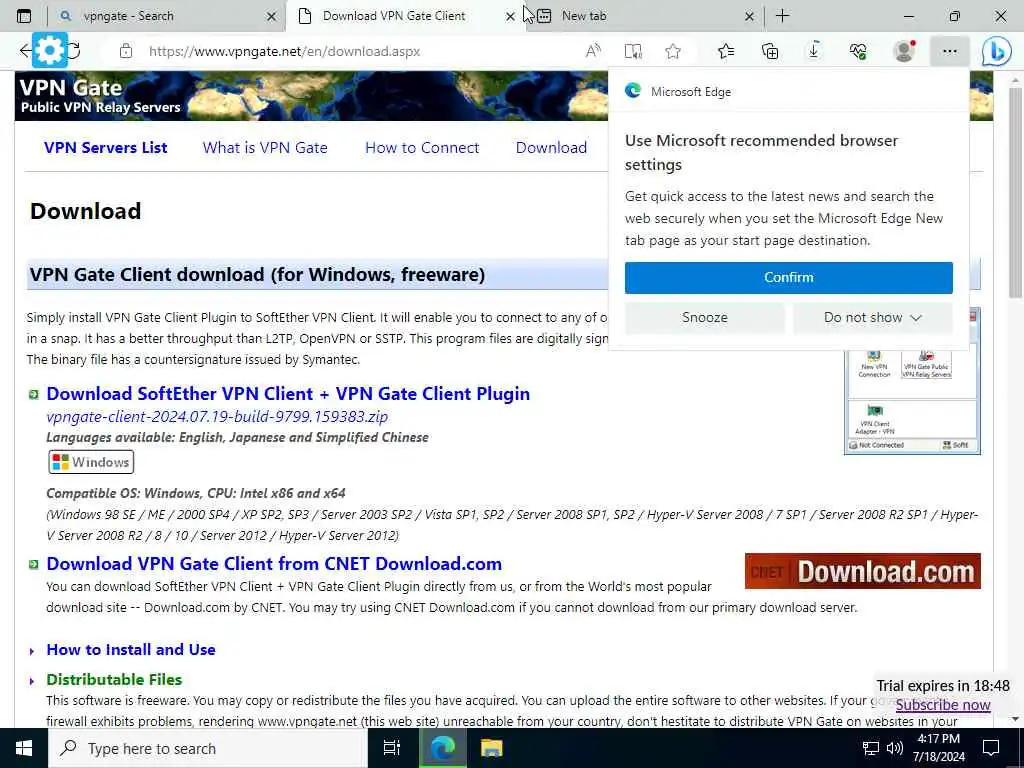This screenshot has width=1024, height=768.
Task: Snooze the Edge settings prompt
Action: tap(705, 317)
